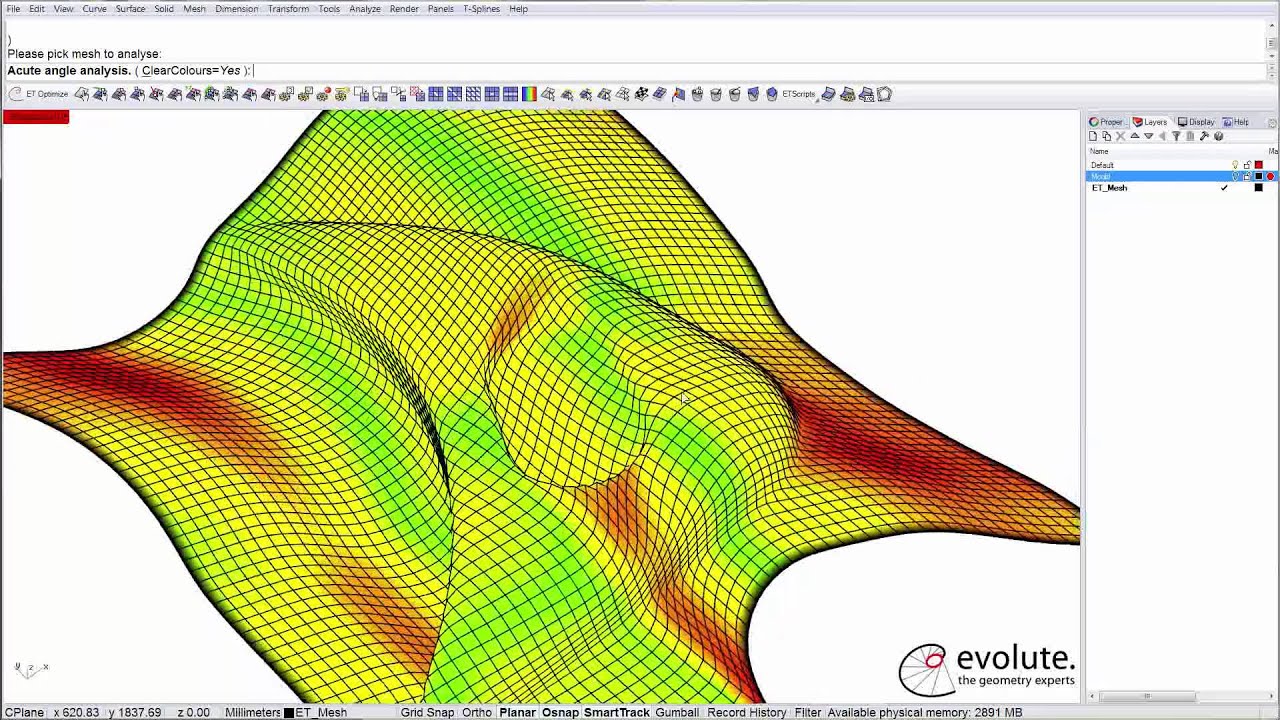
Task: Click the delete layer X icon
Action: (1120, 136)
